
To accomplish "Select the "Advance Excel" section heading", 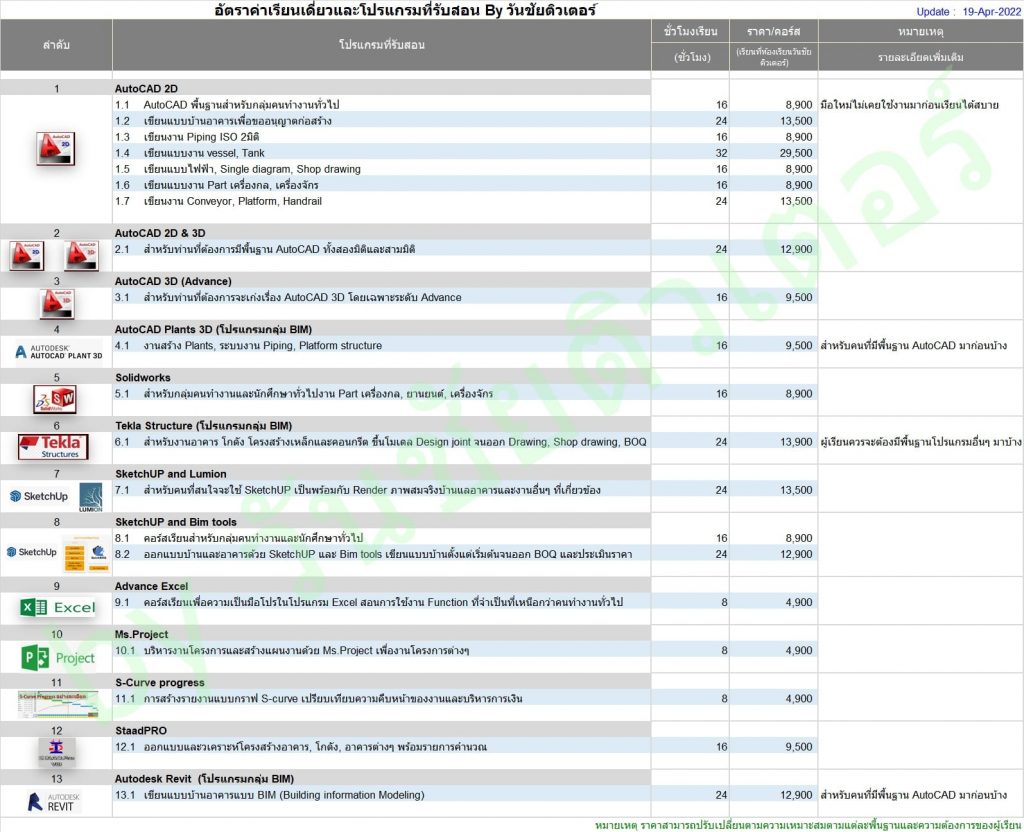I will point(152,586).
